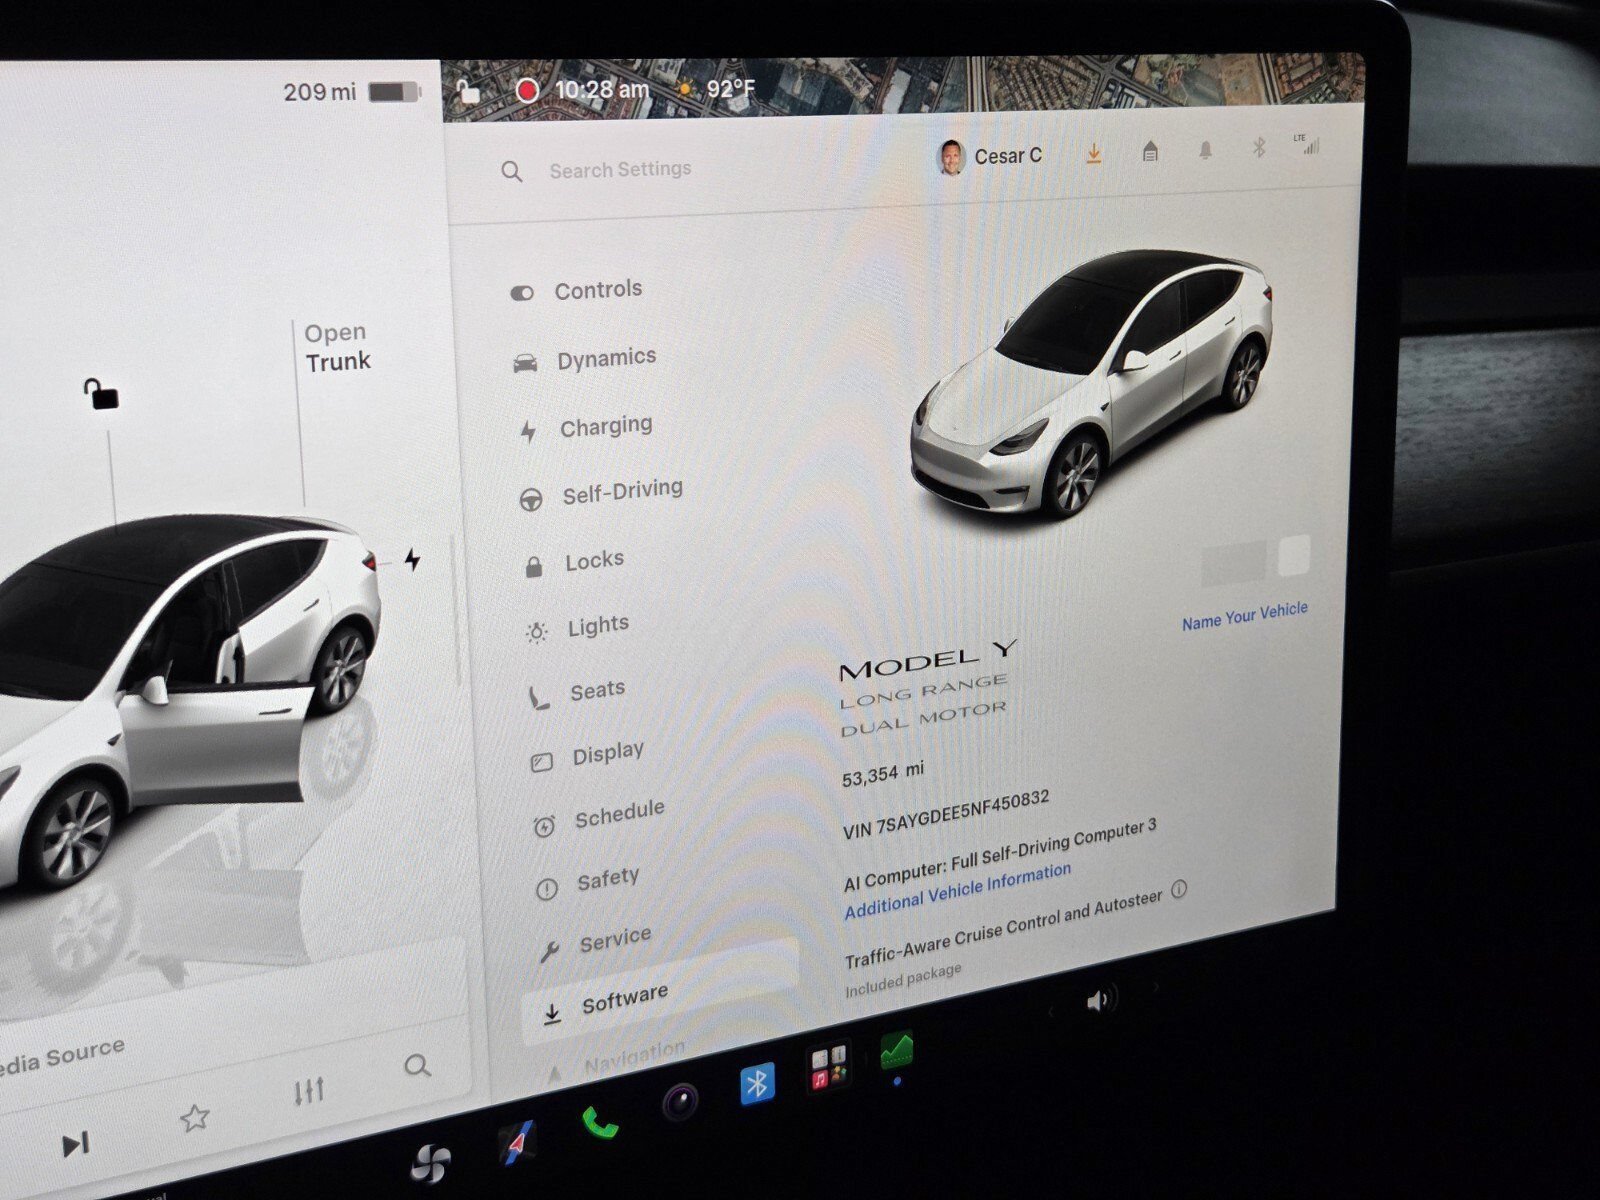Tap the AI Computer: Full Self-Driving Computer 3 line
Screen dimensions: 1600x1200
[x=999, y=855]
